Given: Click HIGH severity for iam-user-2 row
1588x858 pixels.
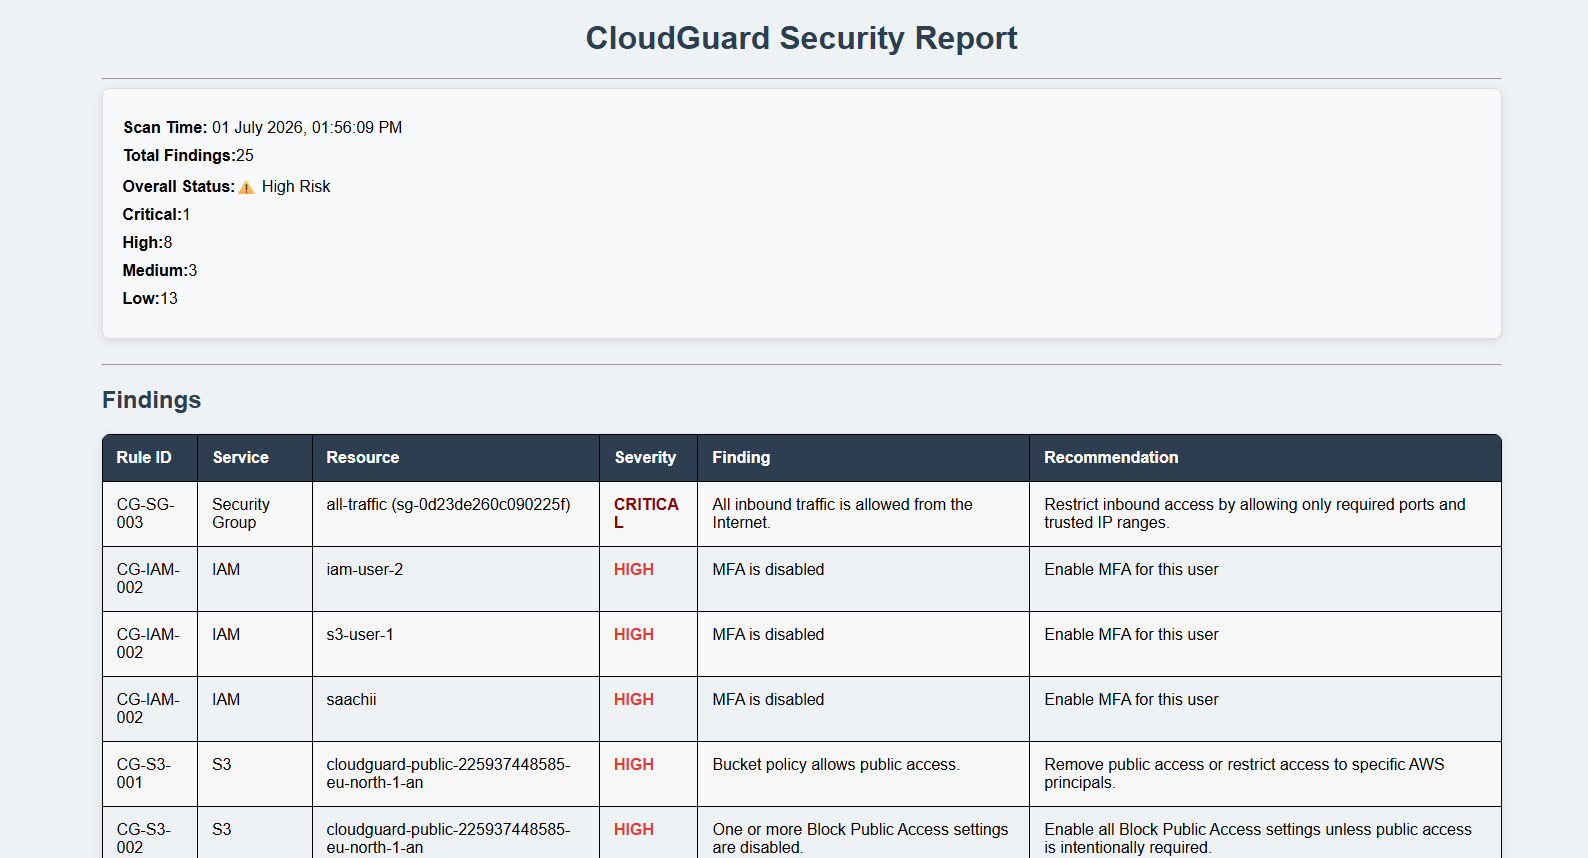Looking at the screenshot, I should click(x=634, y=569).
